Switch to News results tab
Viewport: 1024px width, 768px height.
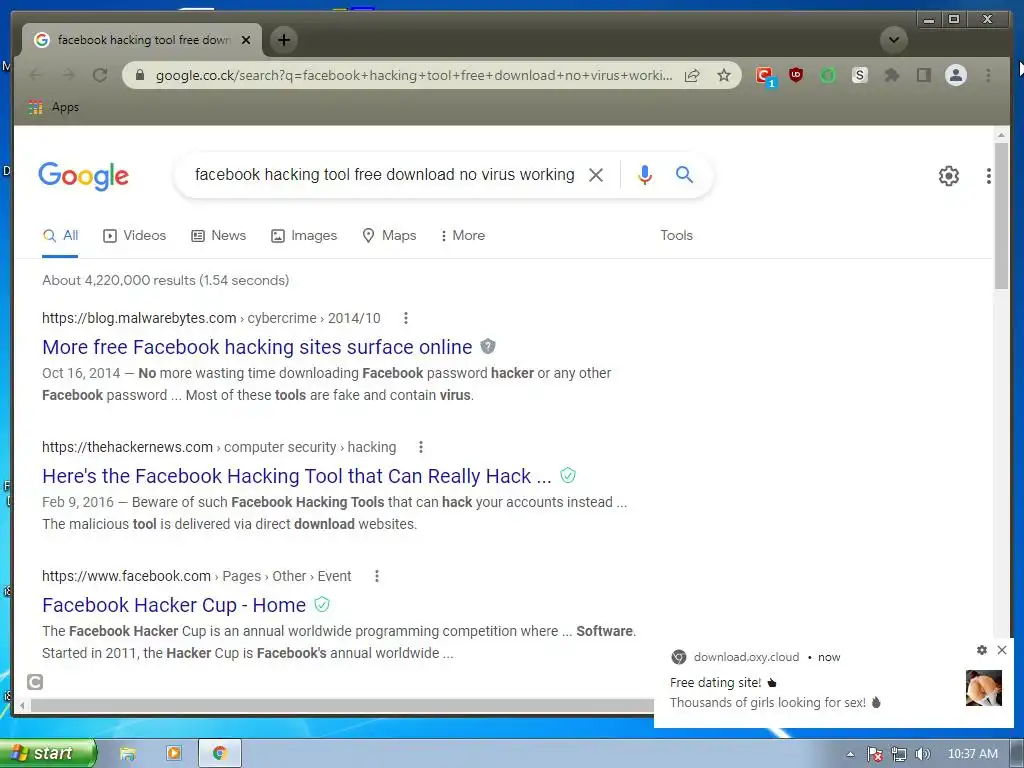218,236
